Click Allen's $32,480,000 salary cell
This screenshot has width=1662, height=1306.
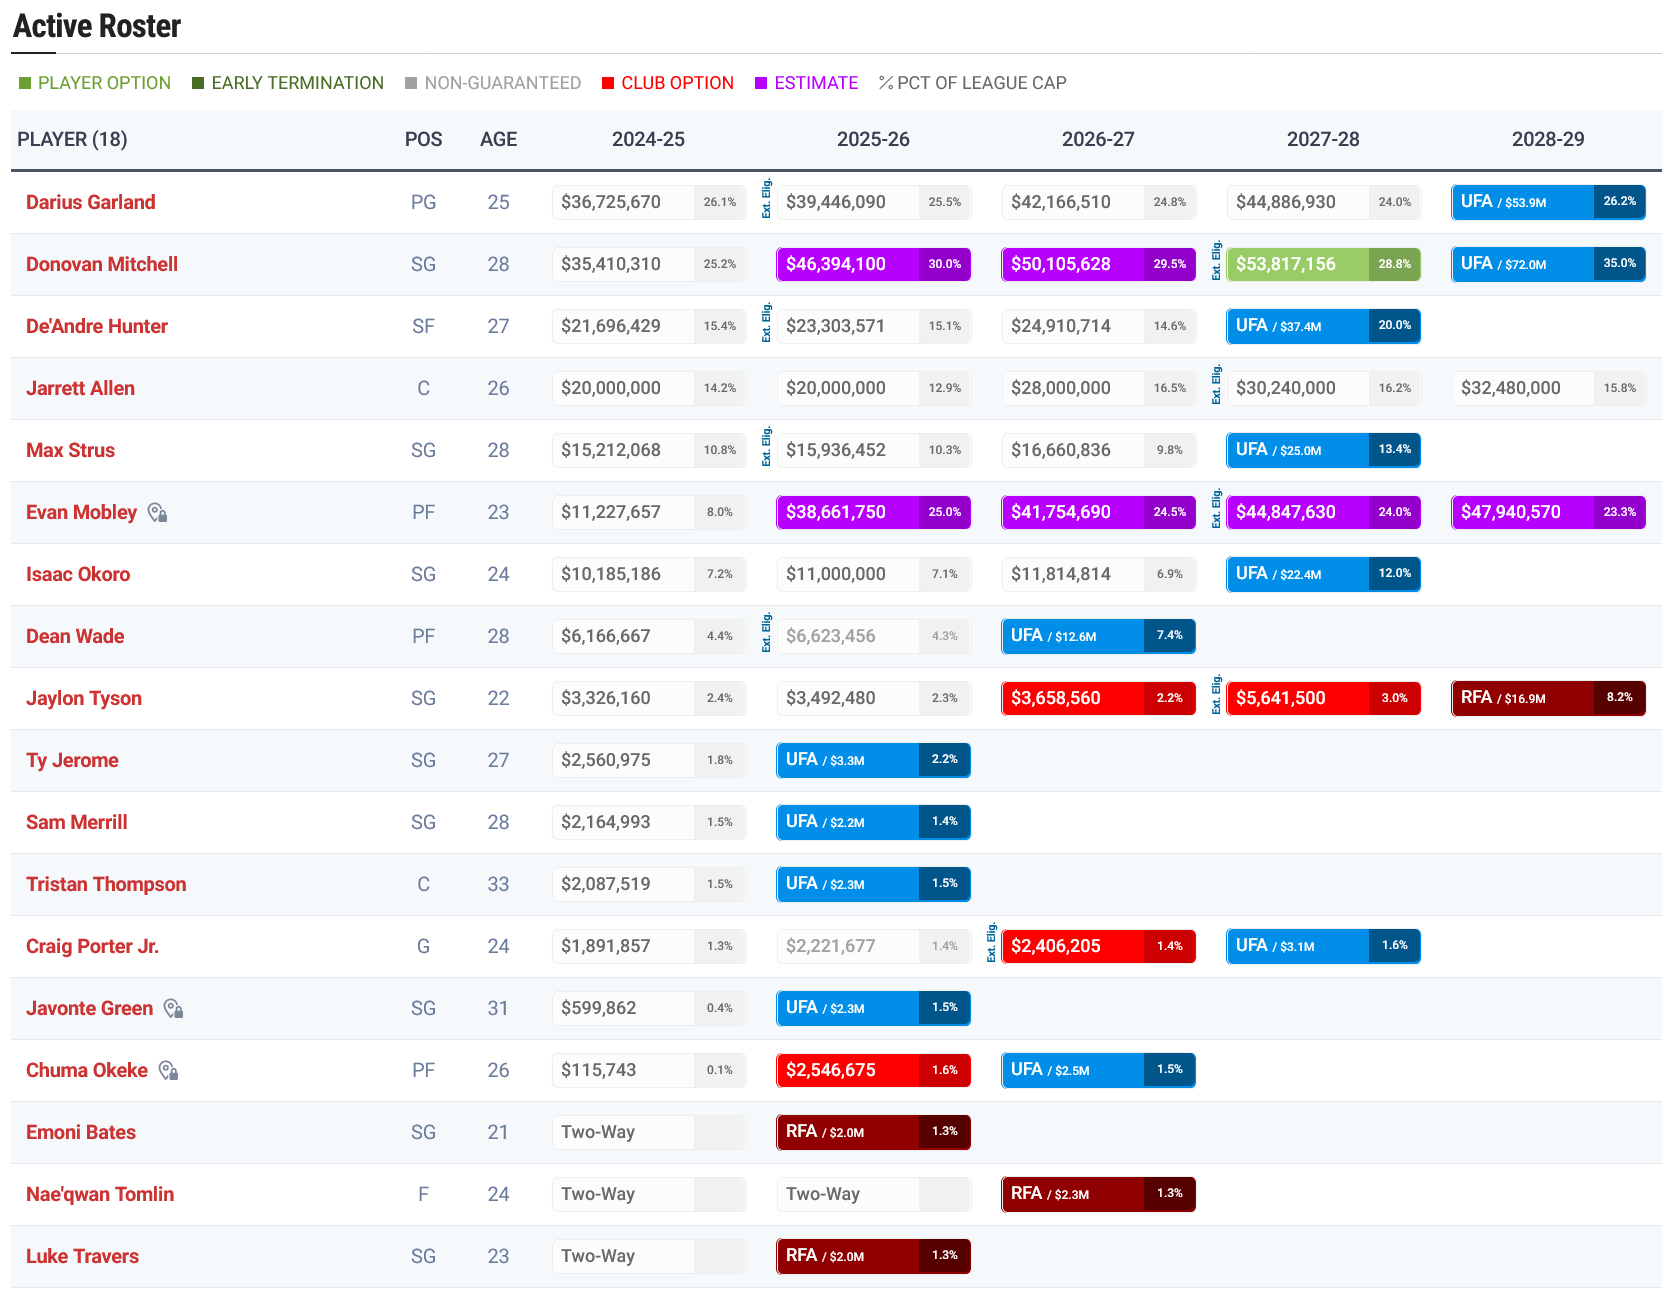click(1548, 388)
